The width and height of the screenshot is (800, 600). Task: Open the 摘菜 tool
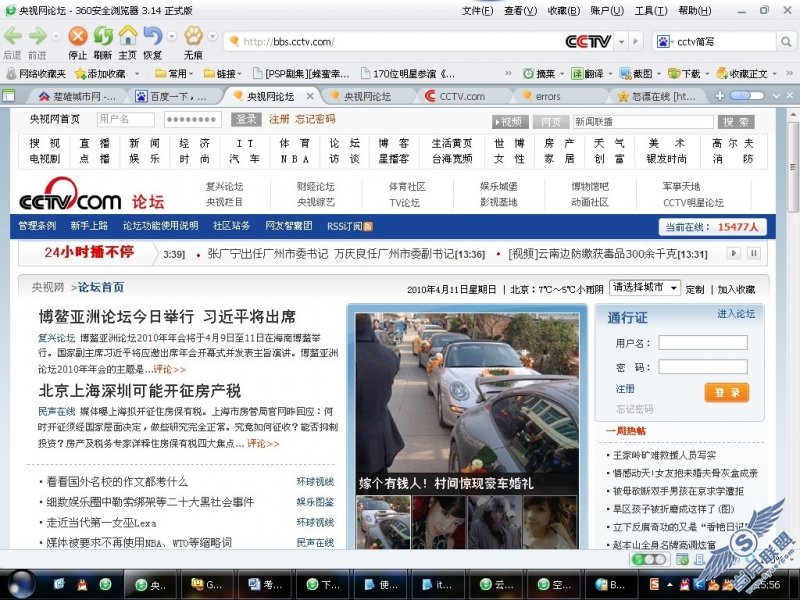coord(539,74)
